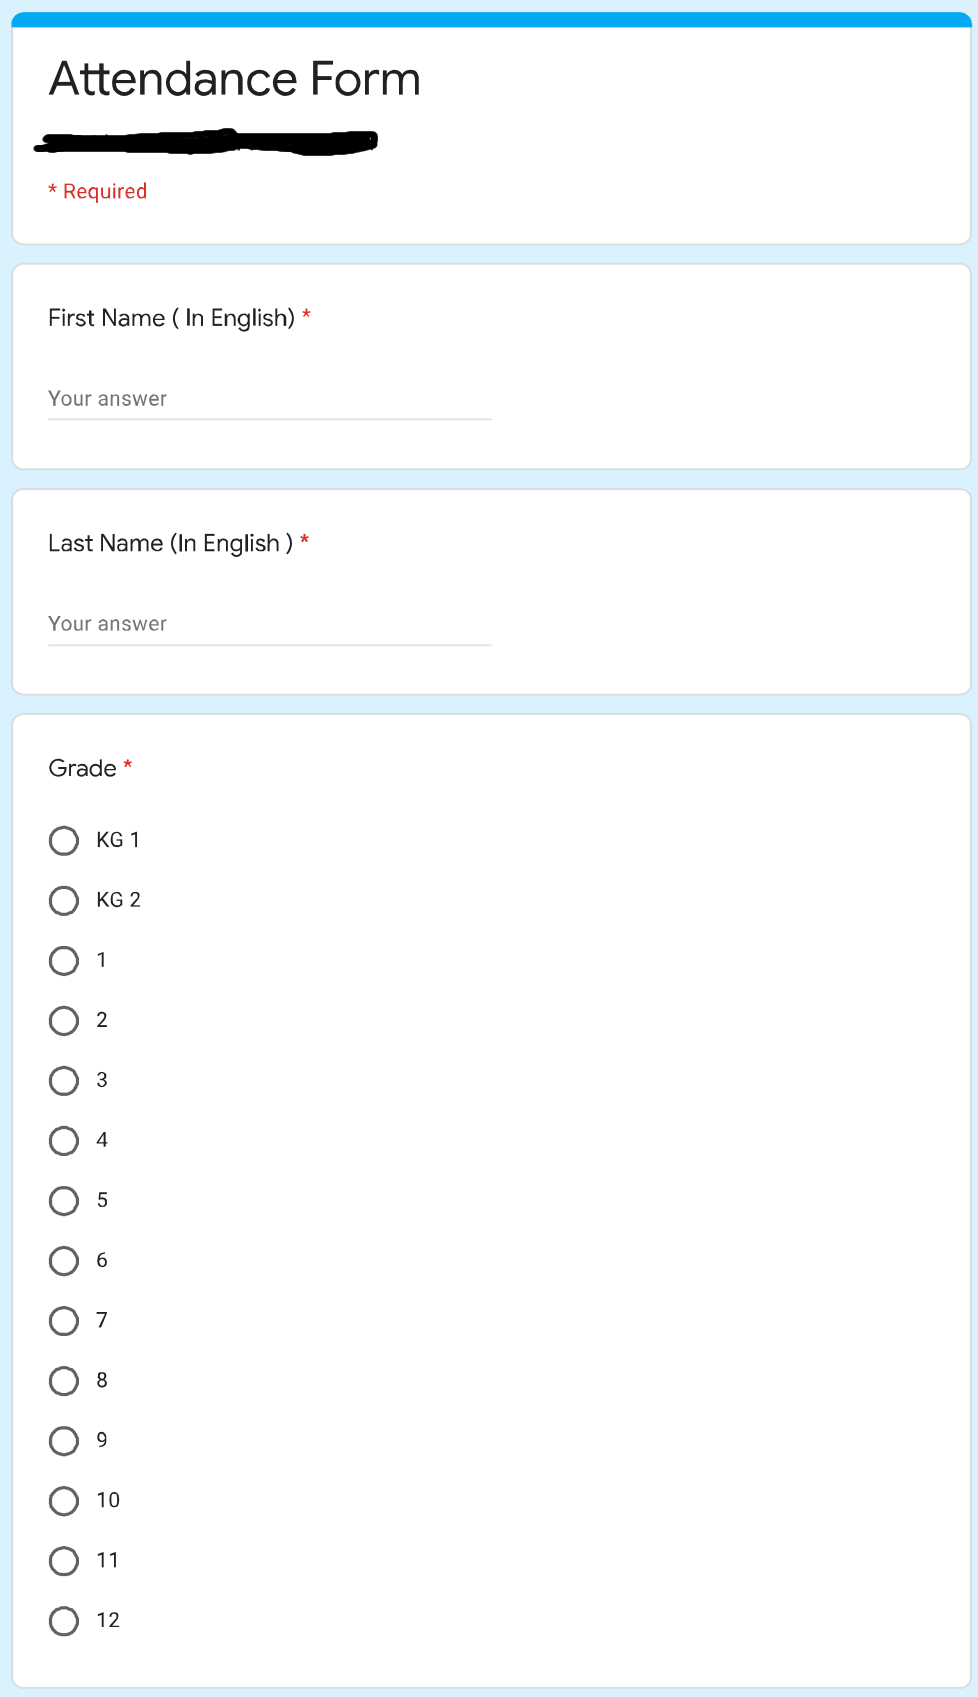The width and height of the screenshot is (978, 1697).
Task: Click the Last Name question label
Action: [170, 543]
